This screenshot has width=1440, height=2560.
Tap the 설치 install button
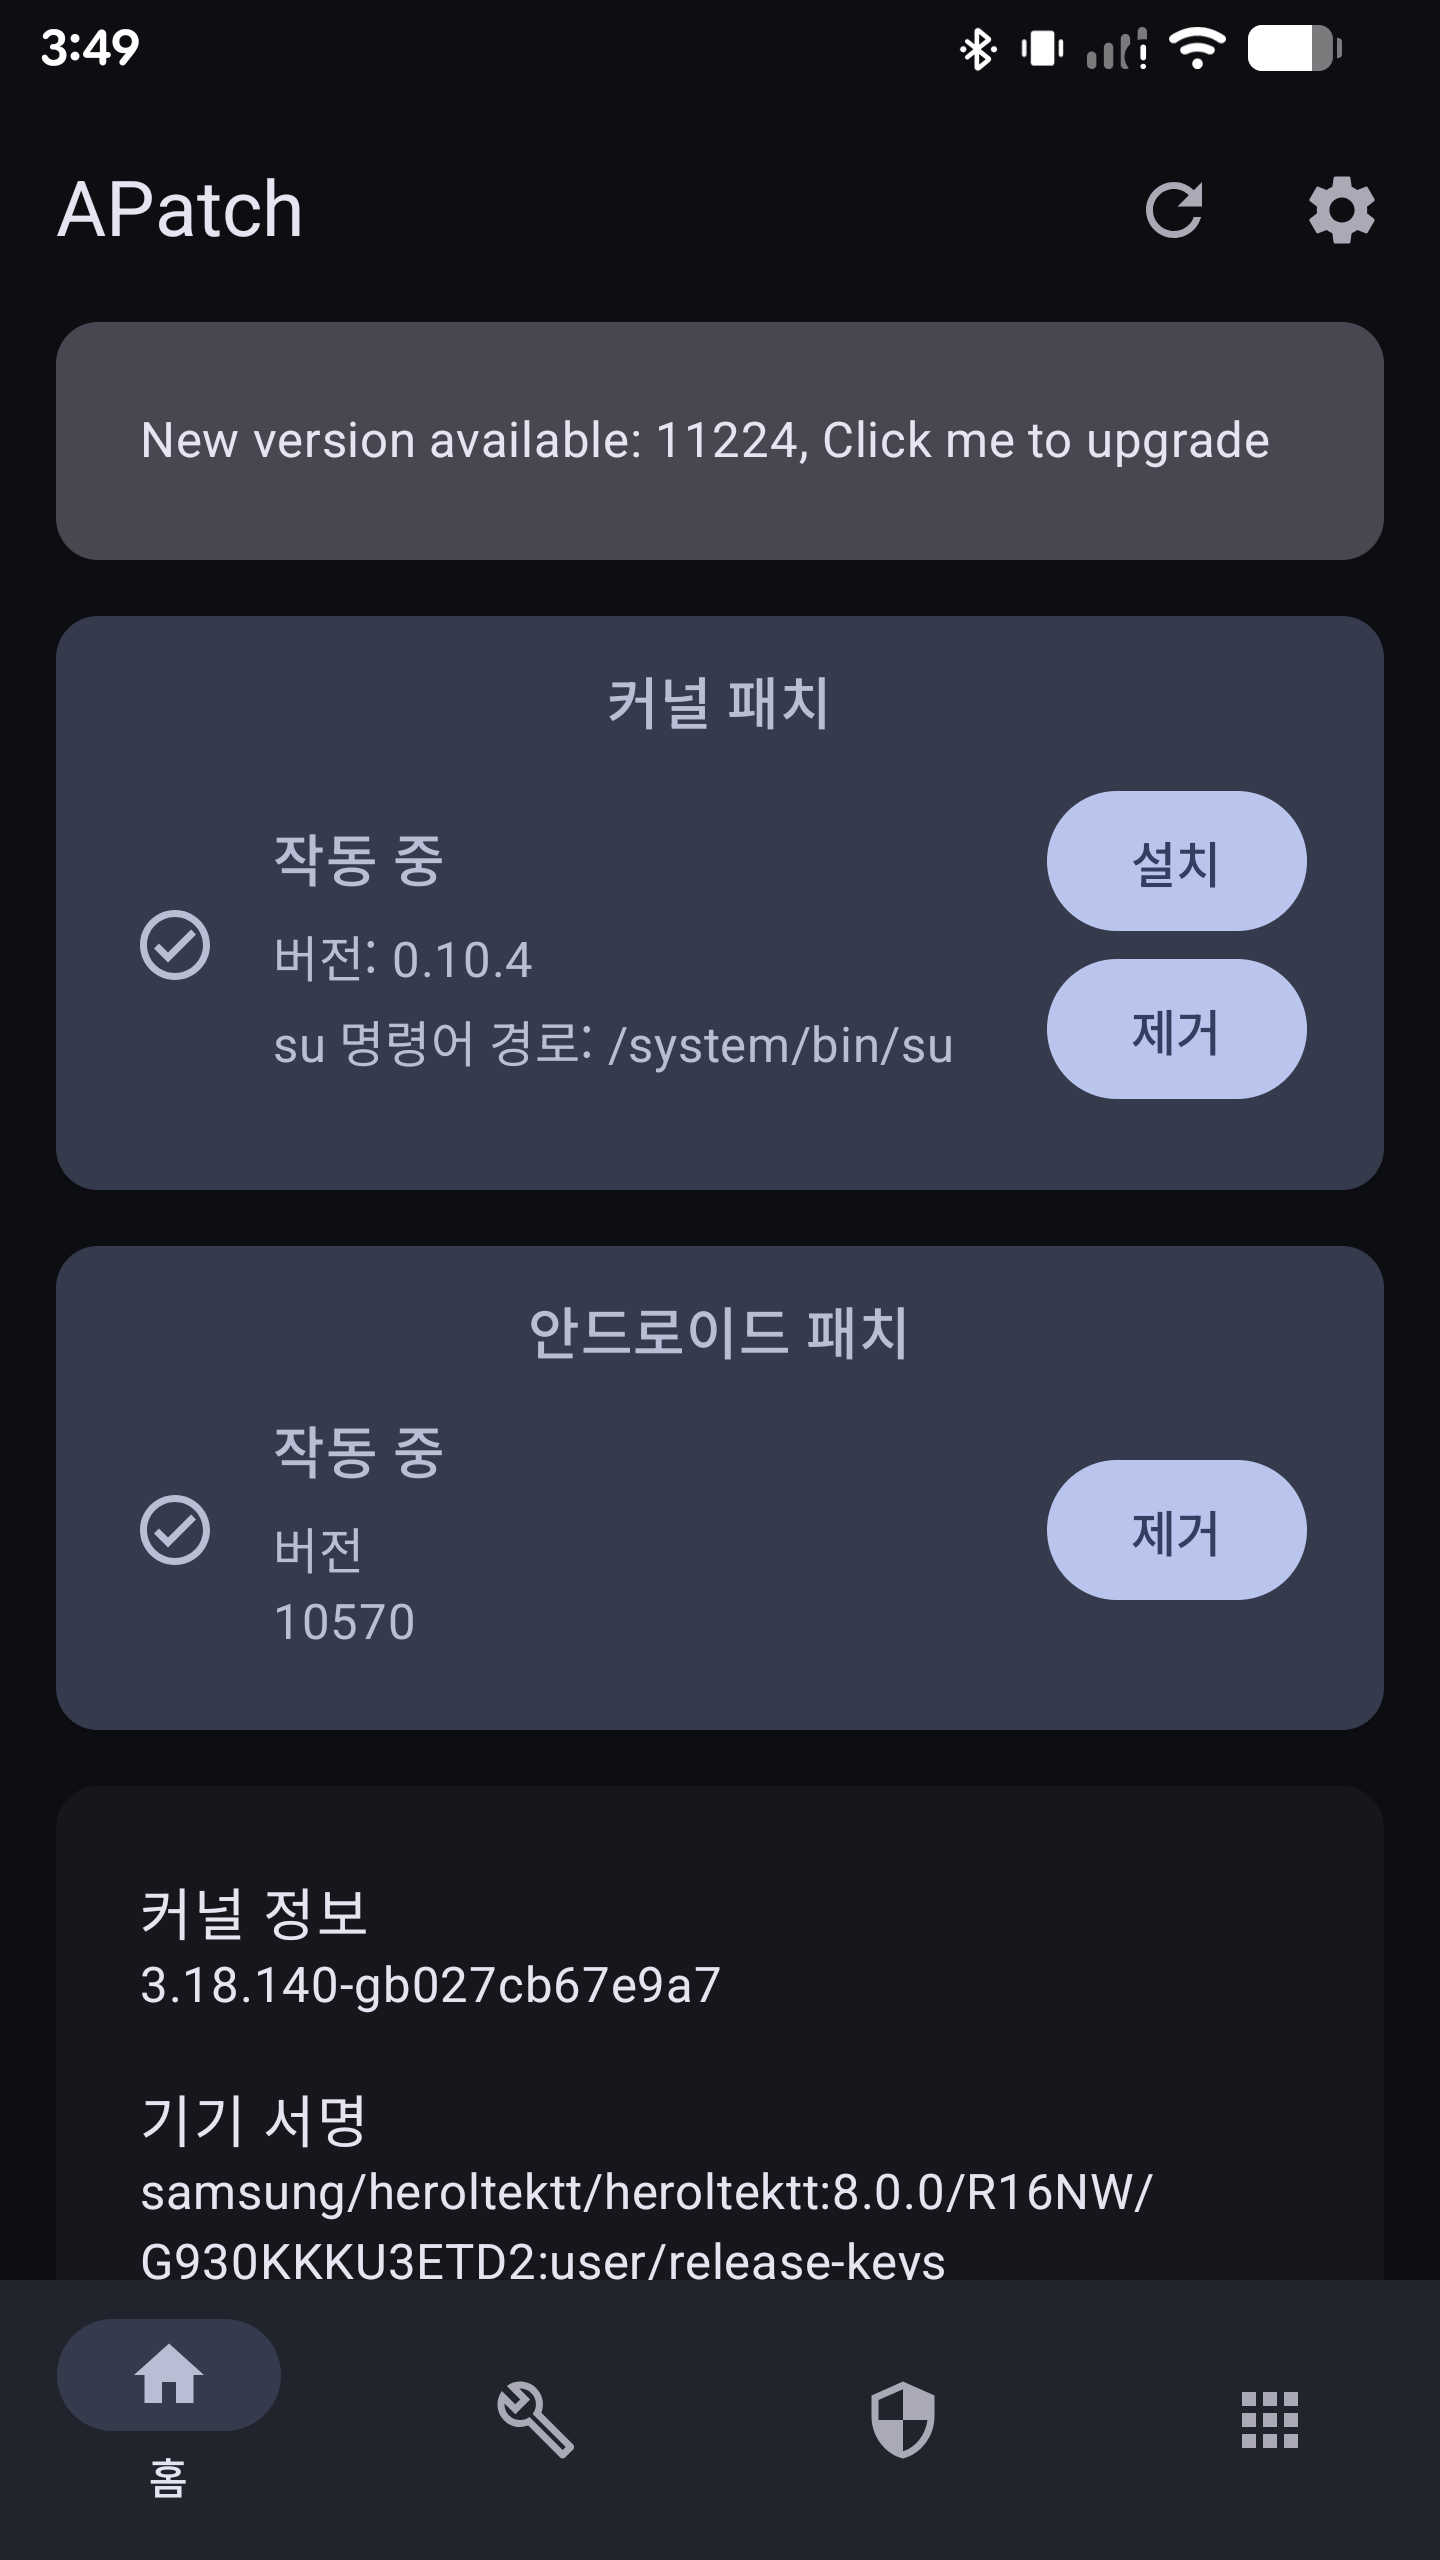[x=1176, y=861]
